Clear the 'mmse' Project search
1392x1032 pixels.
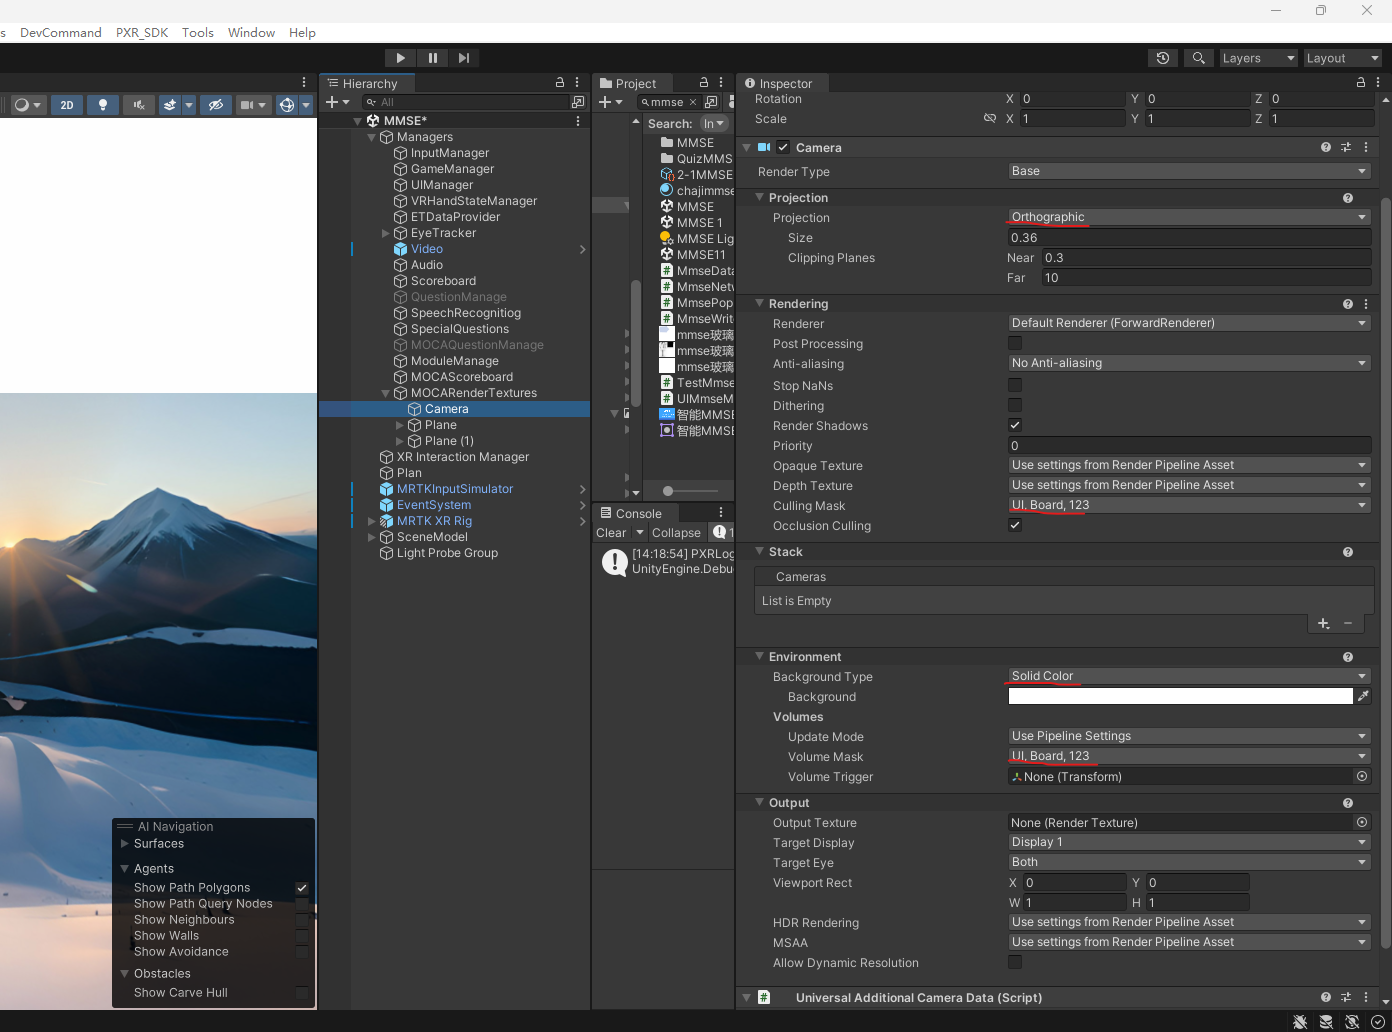pos(693,102)
